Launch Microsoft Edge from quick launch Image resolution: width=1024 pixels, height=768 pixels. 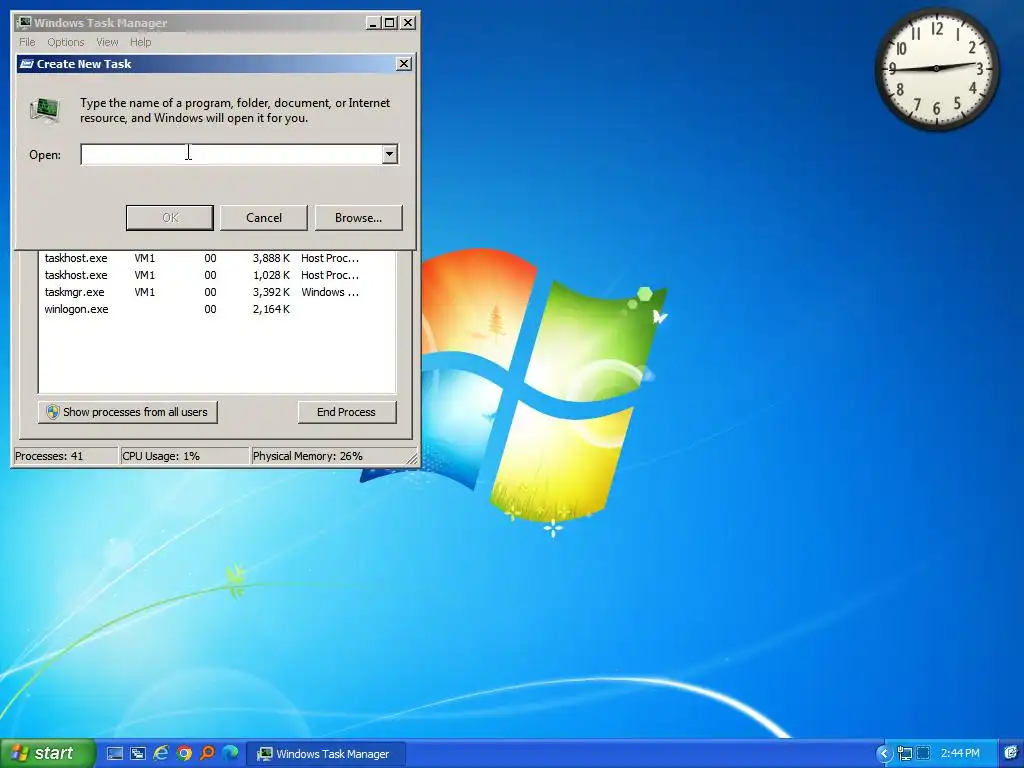click(x=230, y=754)
